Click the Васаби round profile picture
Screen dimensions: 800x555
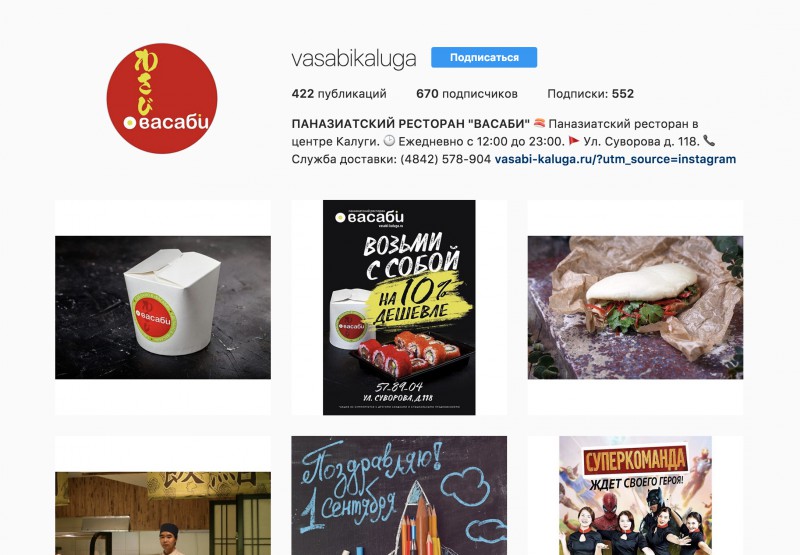pyautogui.click(x=162, y=98)
